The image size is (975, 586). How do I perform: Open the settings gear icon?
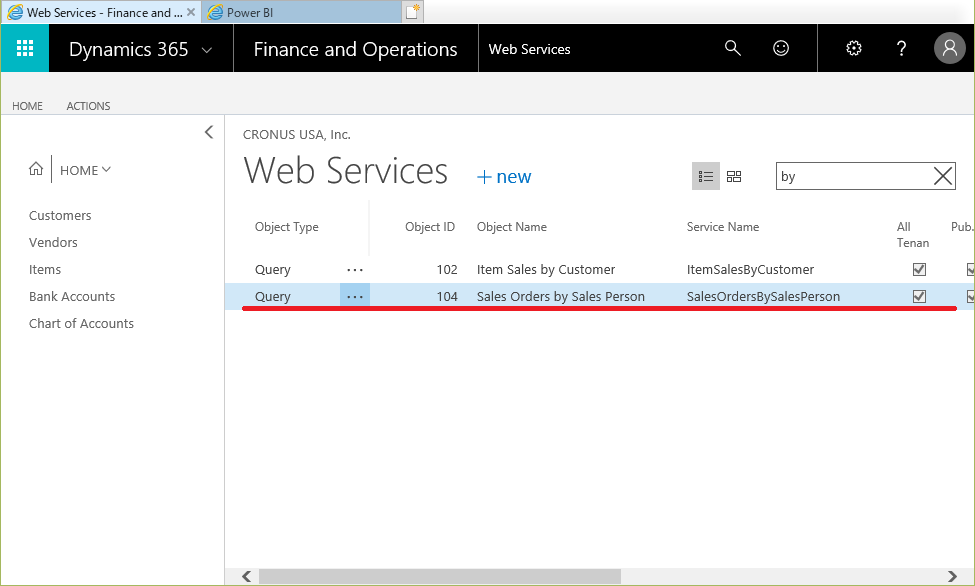pos(854,48)
